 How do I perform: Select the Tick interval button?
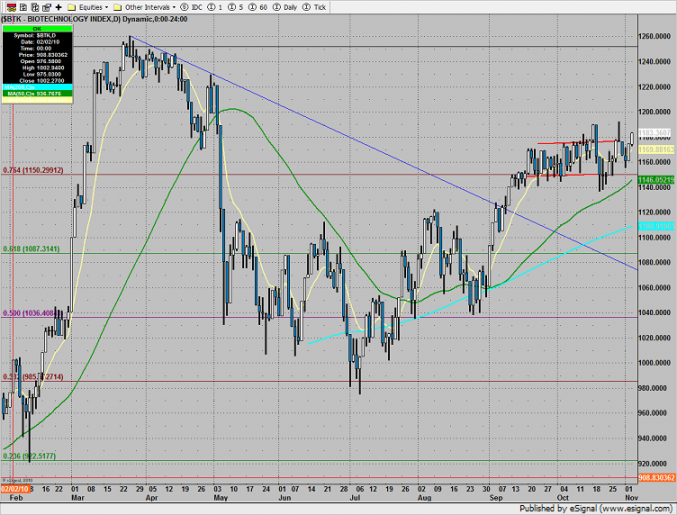click(x=314, y=7)
